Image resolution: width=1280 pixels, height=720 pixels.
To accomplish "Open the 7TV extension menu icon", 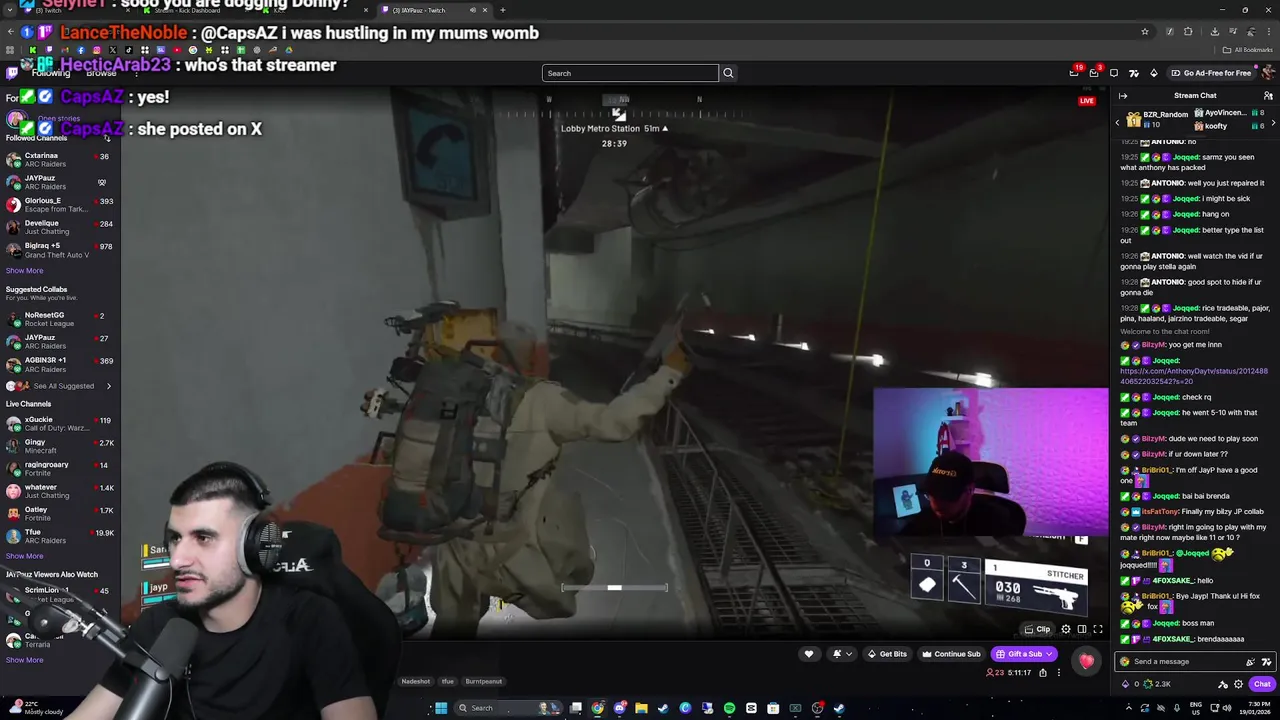I will click(1134, 73).
